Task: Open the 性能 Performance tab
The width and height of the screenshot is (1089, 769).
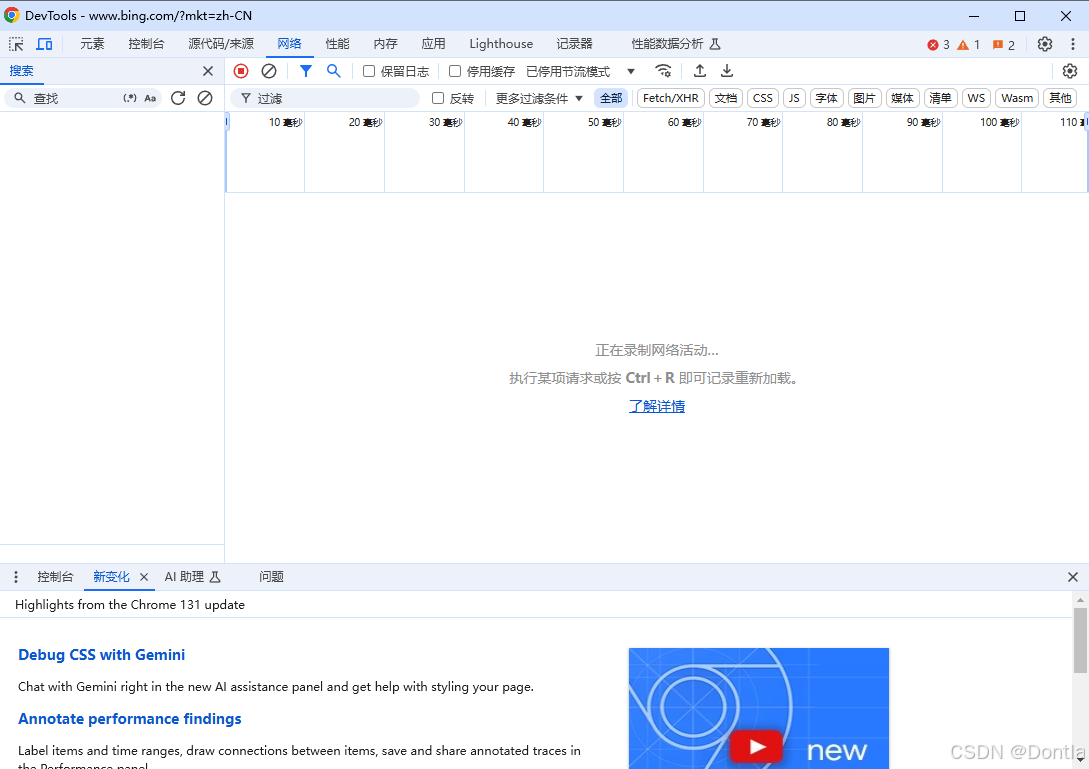Action: coord(337,44)
